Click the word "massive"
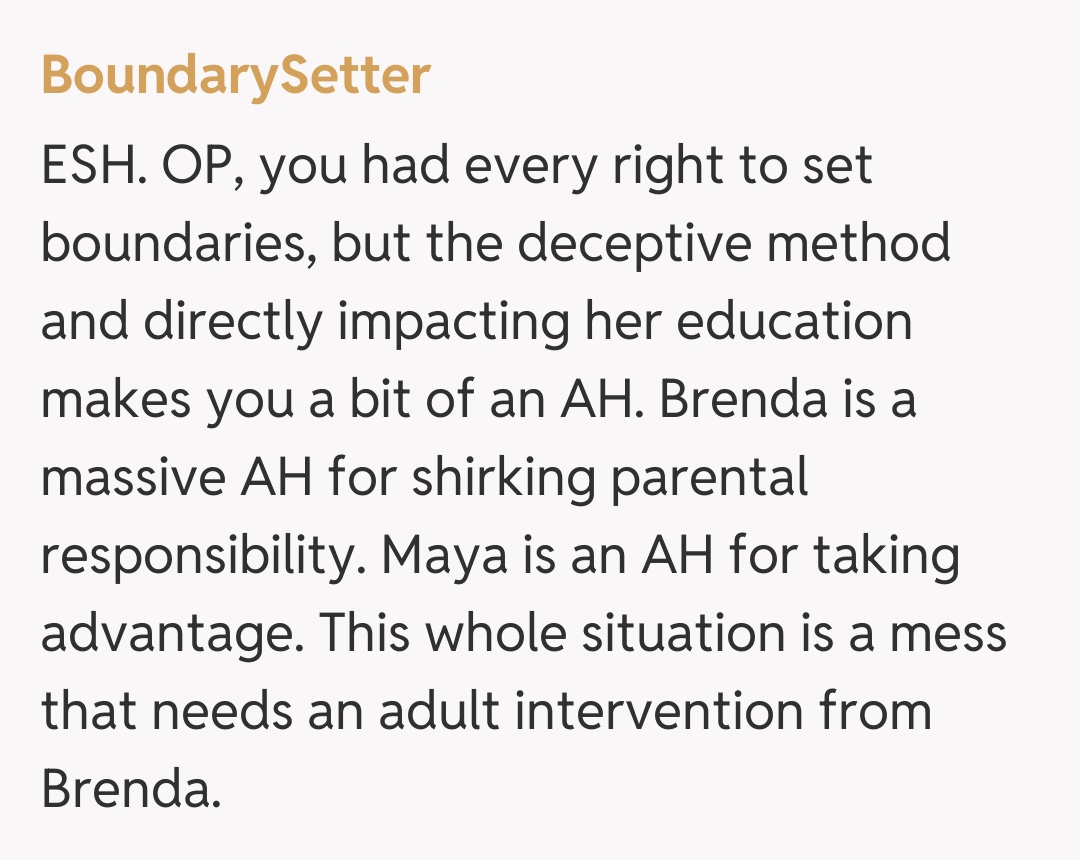 click(x=134, y=478)
